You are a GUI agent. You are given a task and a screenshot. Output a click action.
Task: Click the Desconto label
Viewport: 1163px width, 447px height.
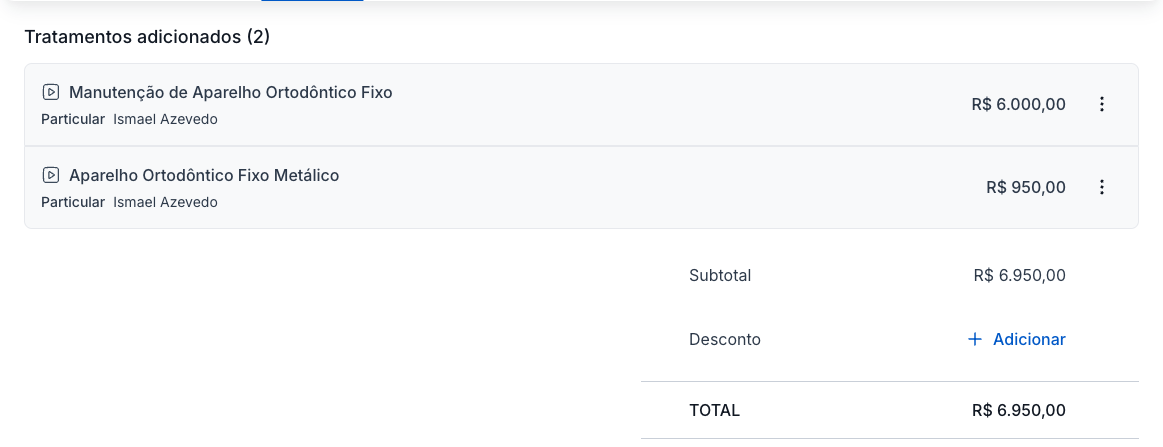pyautogui.click(x=725, y=339)
